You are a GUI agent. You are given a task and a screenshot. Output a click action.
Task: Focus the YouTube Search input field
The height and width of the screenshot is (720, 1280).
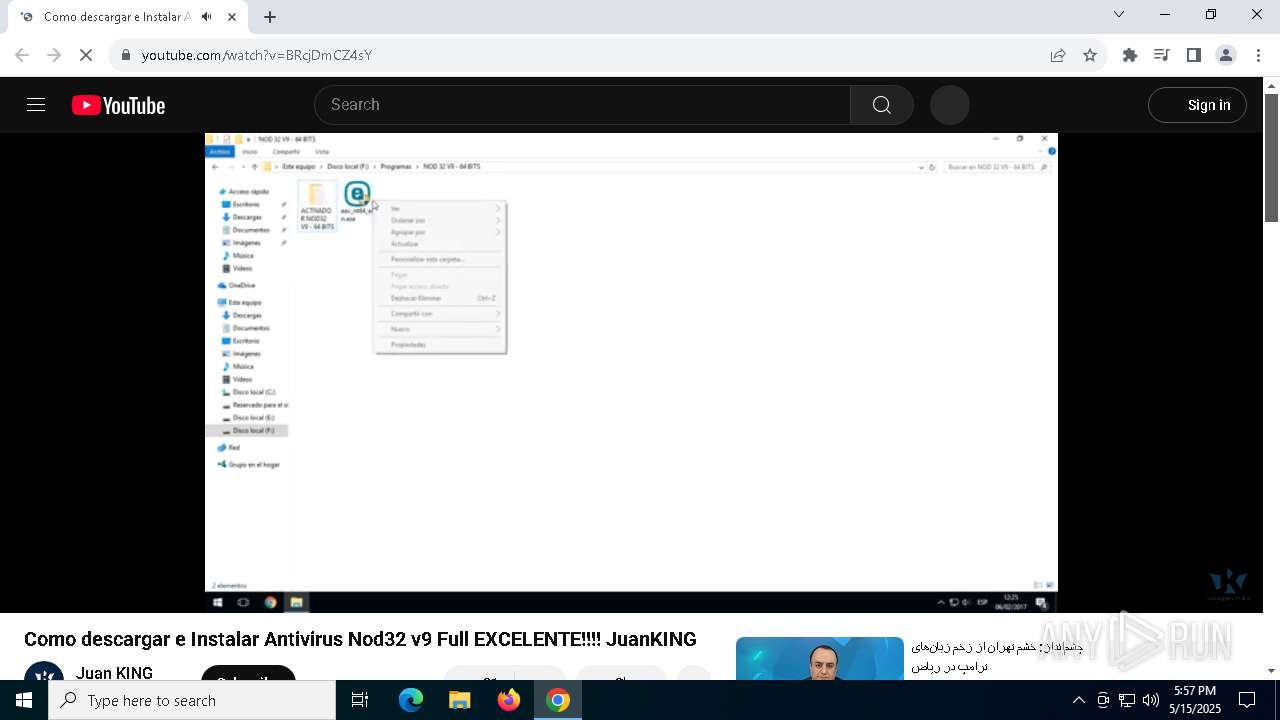point(583,105)
